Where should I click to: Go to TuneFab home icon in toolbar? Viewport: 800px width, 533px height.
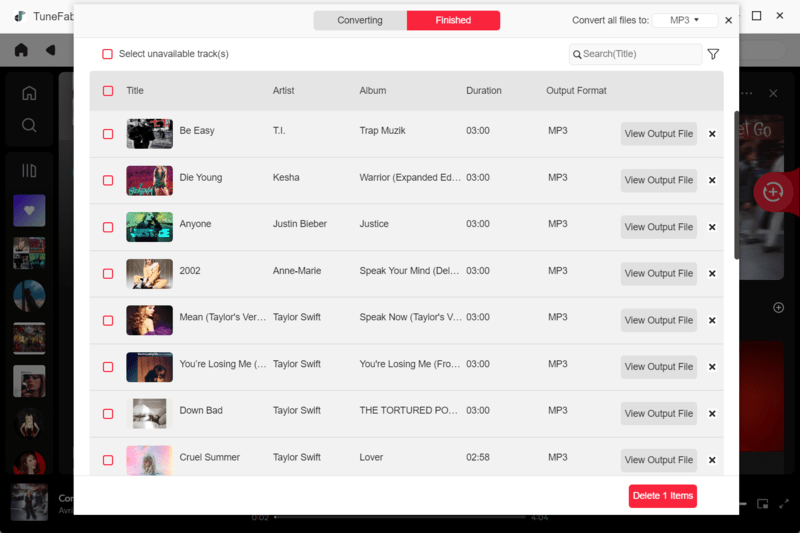21,50
